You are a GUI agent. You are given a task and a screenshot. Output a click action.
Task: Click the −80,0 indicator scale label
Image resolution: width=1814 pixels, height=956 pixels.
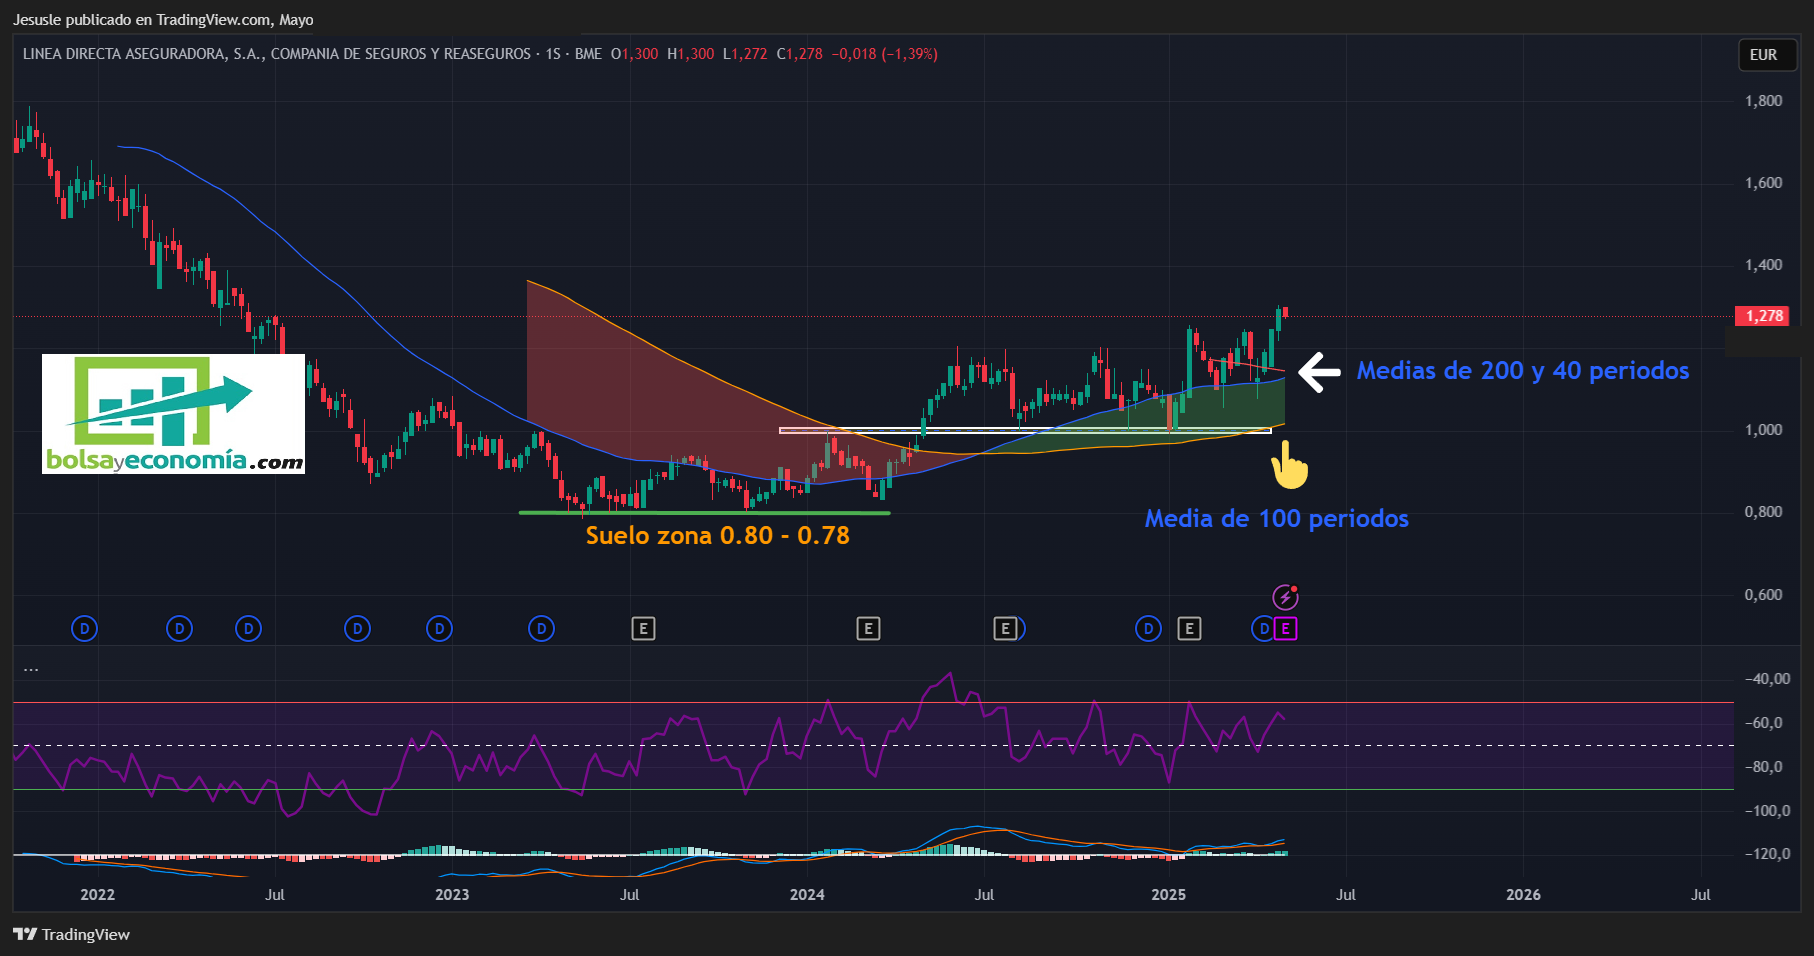pyautogui.click(x=1763, y=767)
